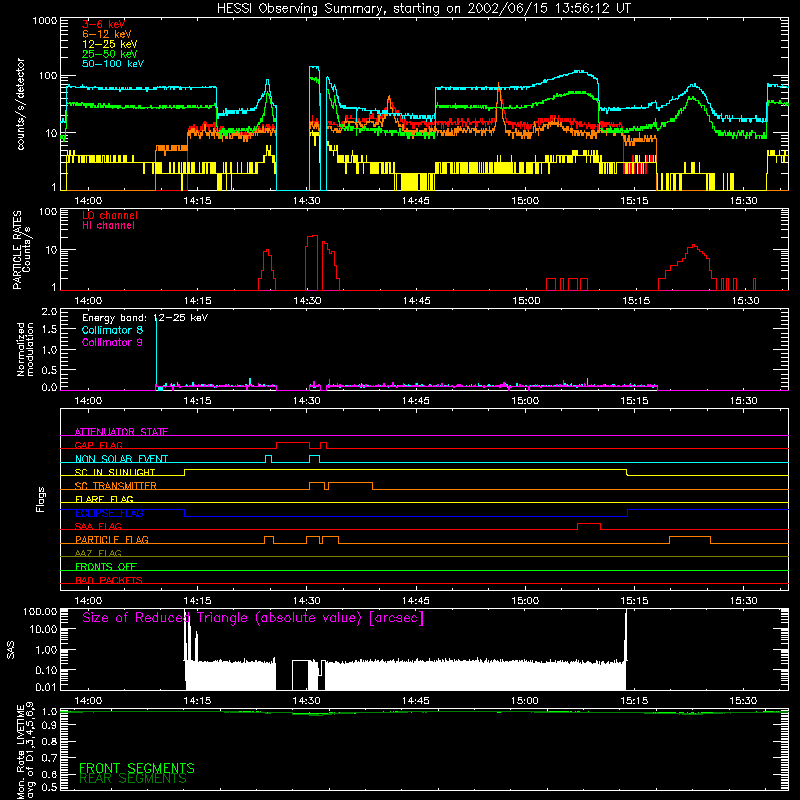Select the 3-6 keV legend entry

(x=103, y=24)
